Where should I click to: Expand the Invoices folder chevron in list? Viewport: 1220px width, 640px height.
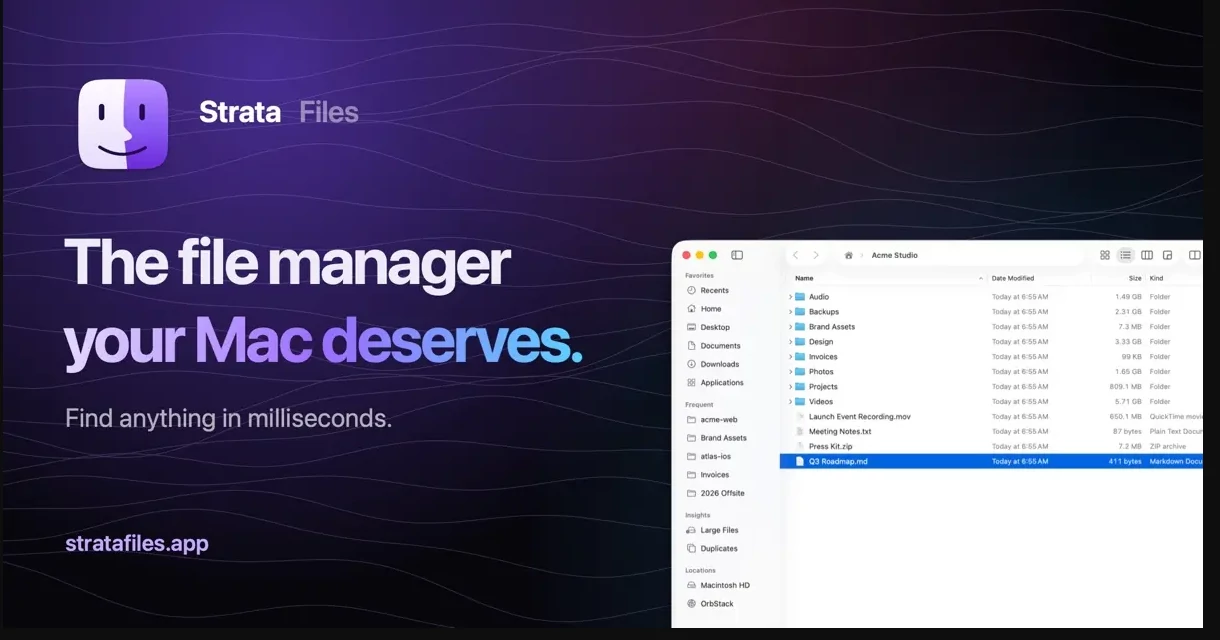click(x=790, y=357)
